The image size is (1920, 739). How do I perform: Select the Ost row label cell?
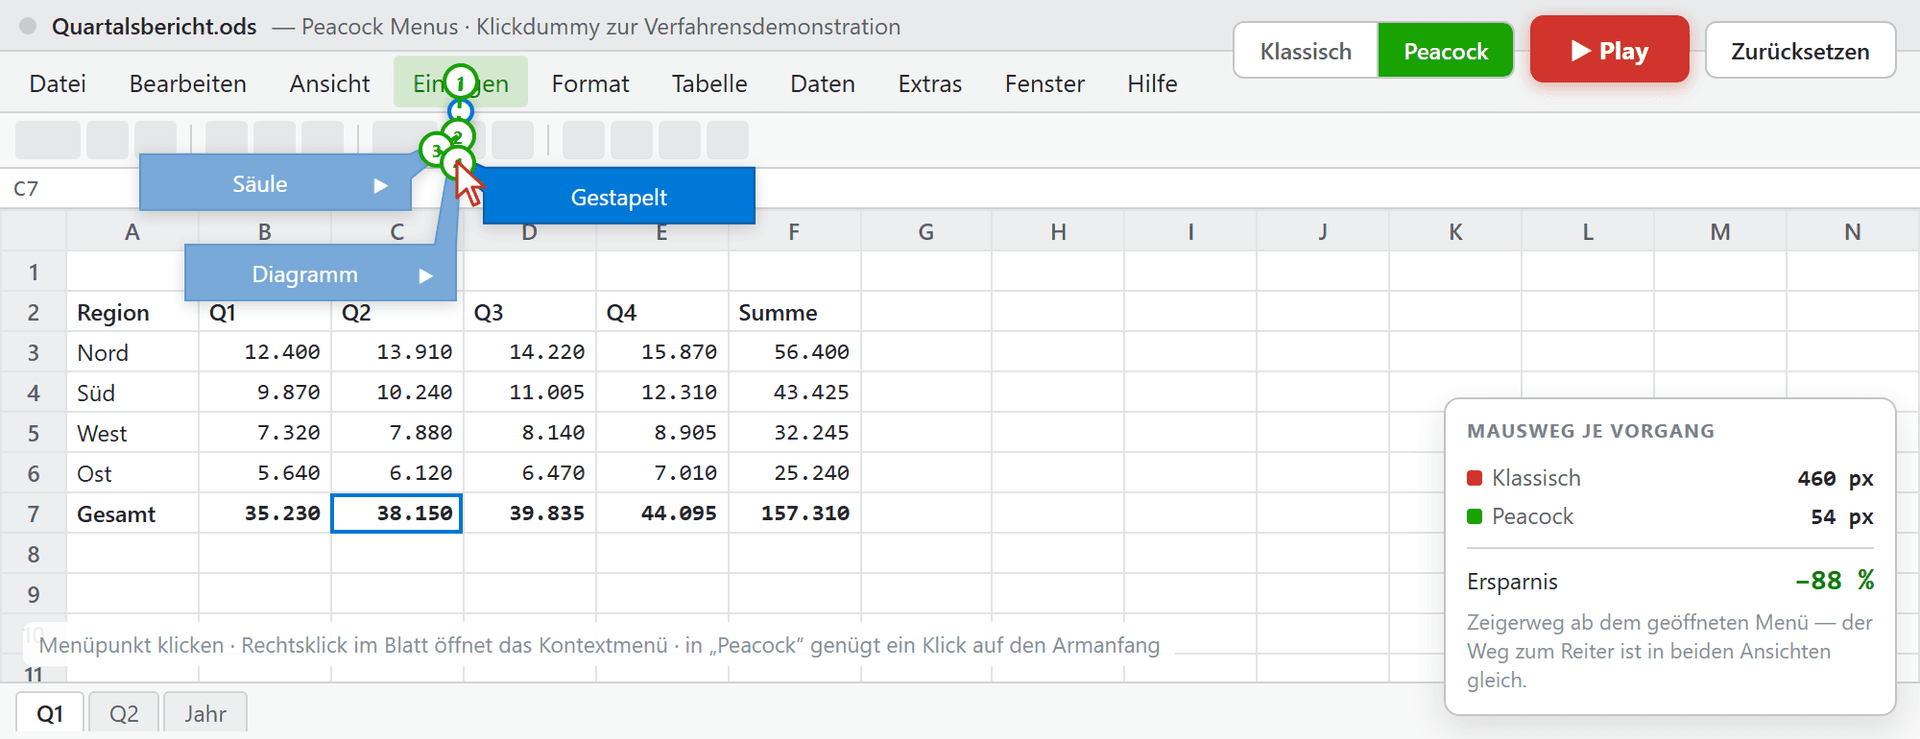[x=132, y=473]
